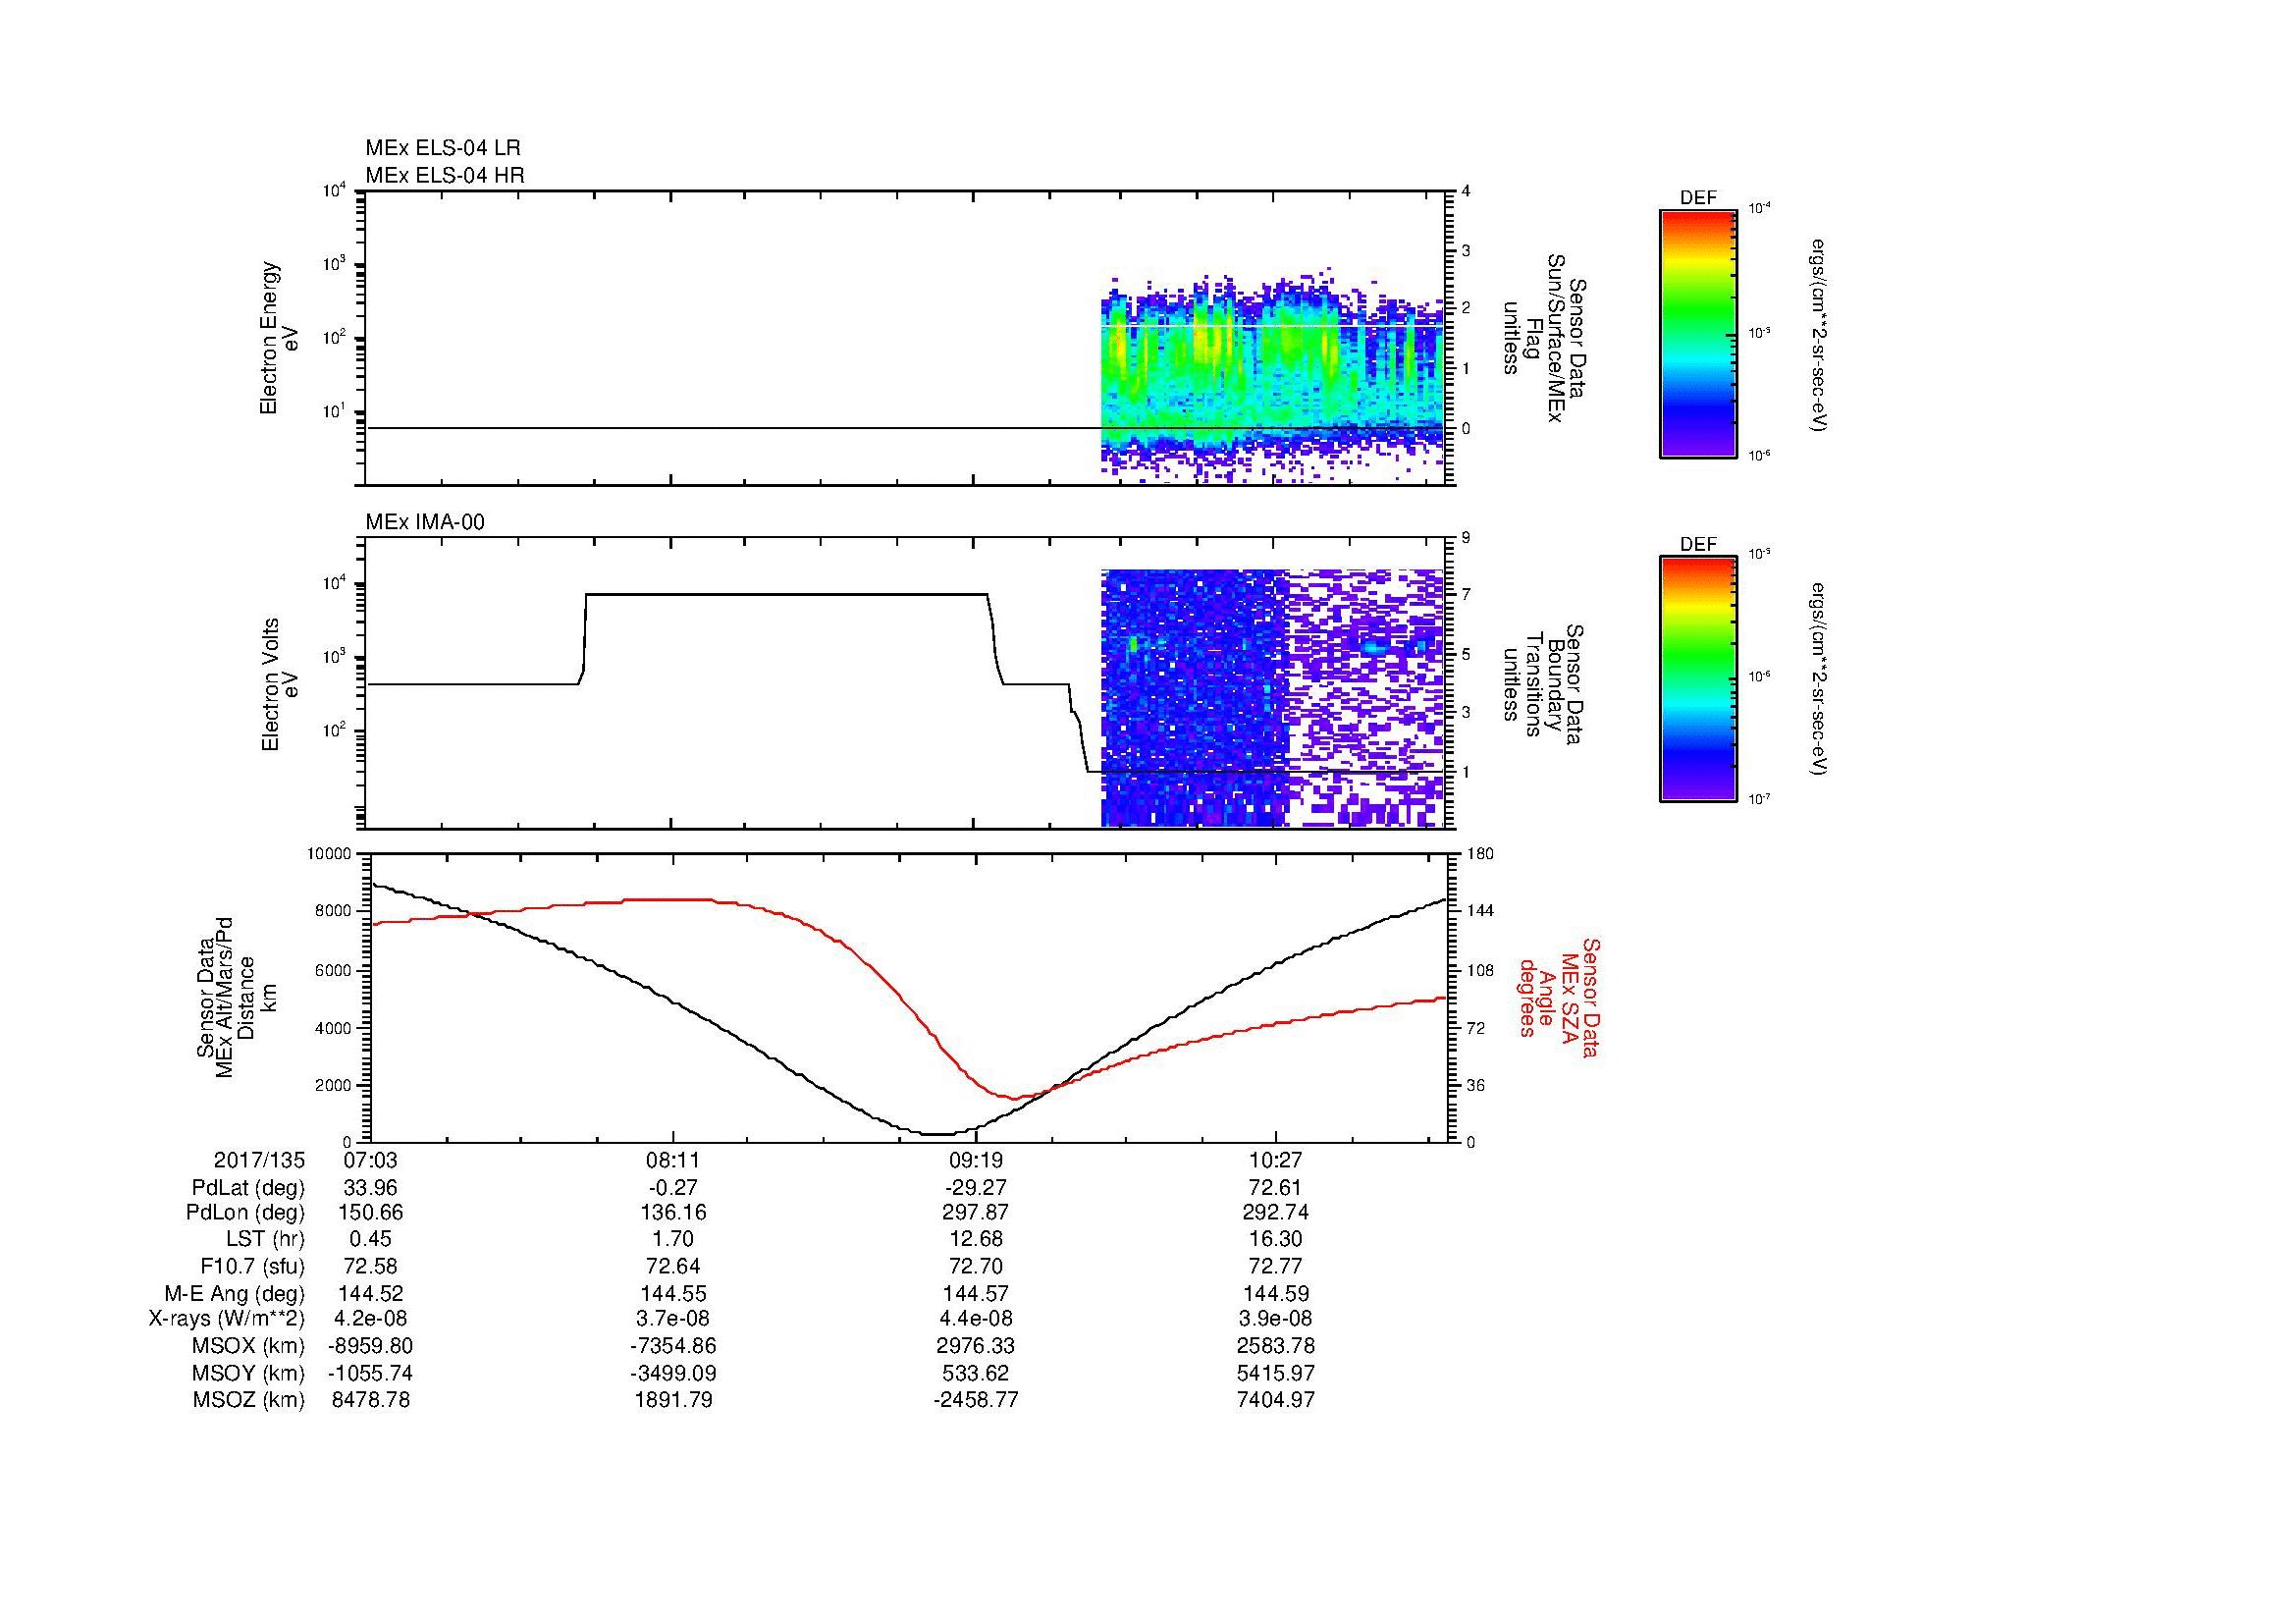Click the '09:19' time tick label
Screen dimensions: 2296x1623
[976, 1161]
